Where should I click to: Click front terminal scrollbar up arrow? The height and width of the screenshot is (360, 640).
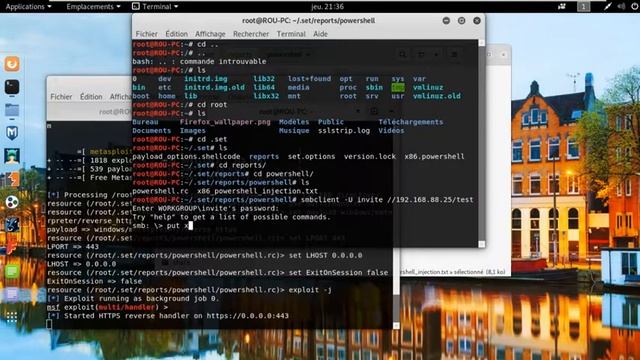click(x=482, y=43)
